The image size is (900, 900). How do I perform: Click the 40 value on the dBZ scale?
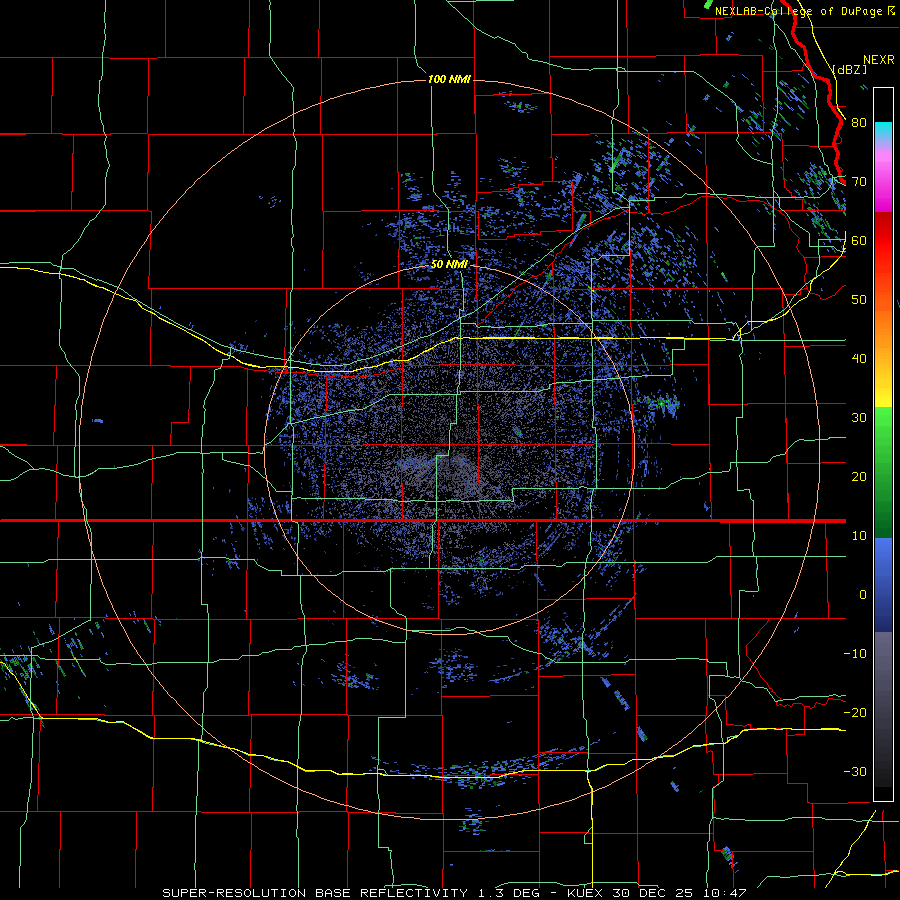pyautogui.click(x=859, y=359)
